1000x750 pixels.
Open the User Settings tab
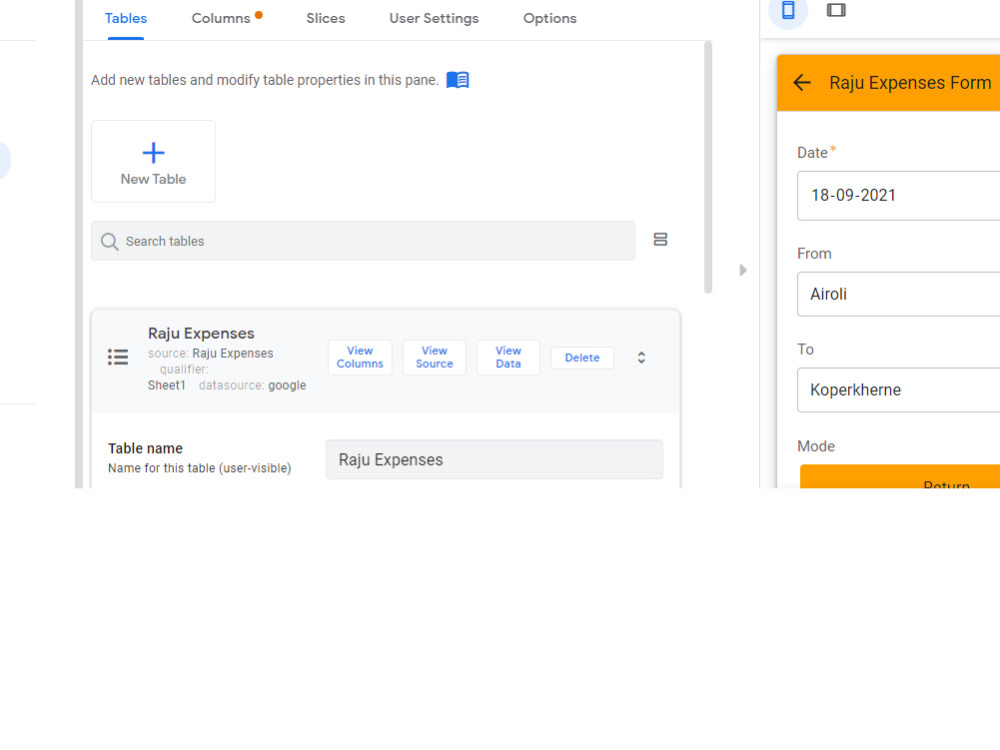coord(434,18)
